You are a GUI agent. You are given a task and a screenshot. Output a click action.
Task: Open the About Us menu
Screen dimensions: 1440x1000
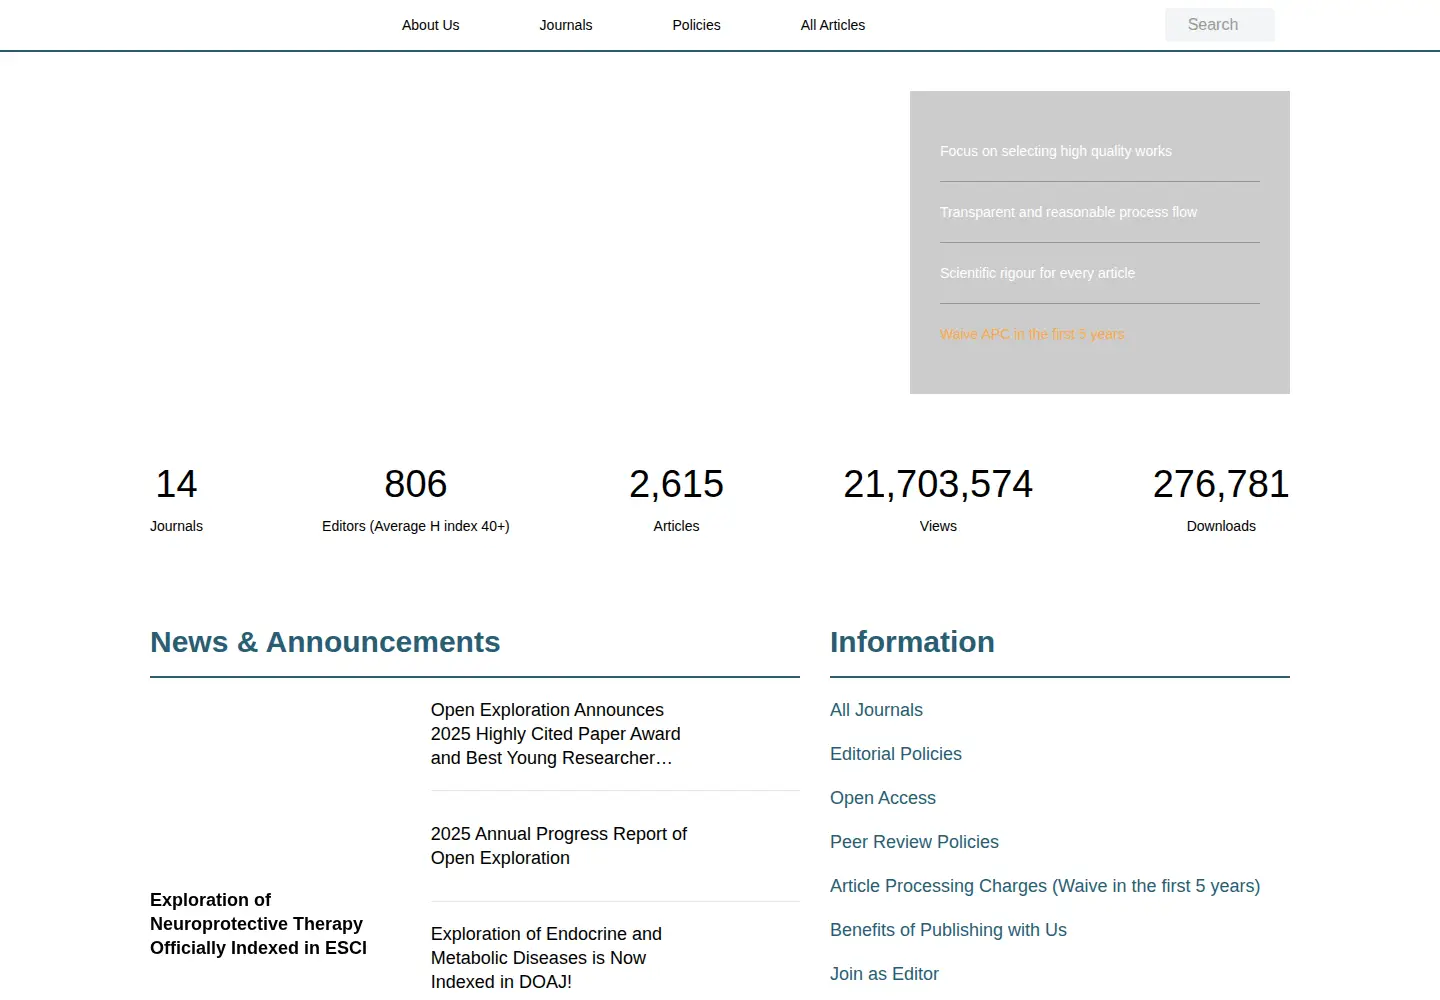pos(430,25)
